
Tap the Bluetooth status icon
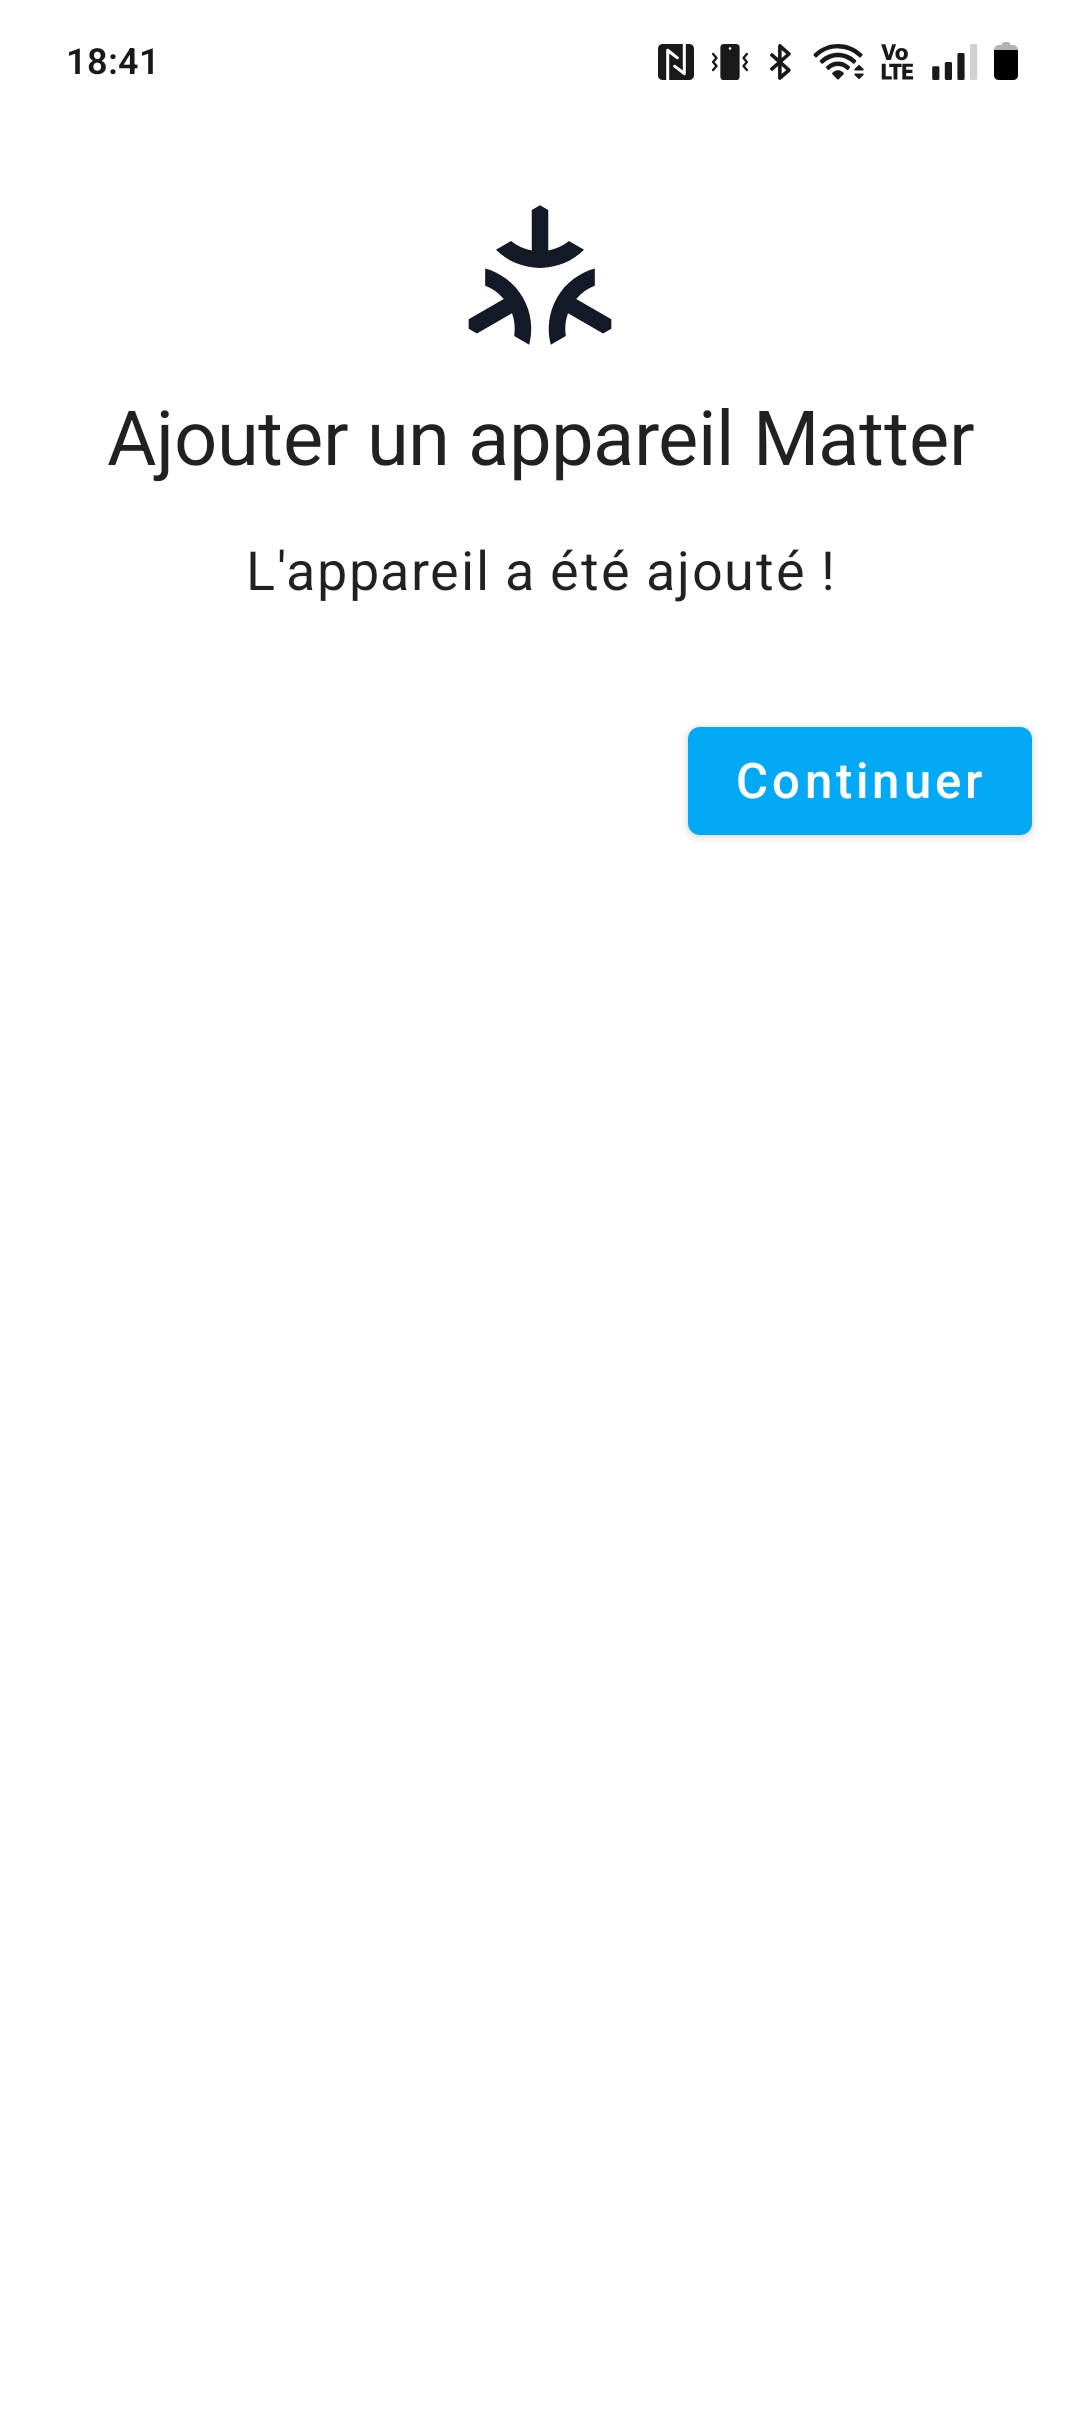tap(780, 62)
